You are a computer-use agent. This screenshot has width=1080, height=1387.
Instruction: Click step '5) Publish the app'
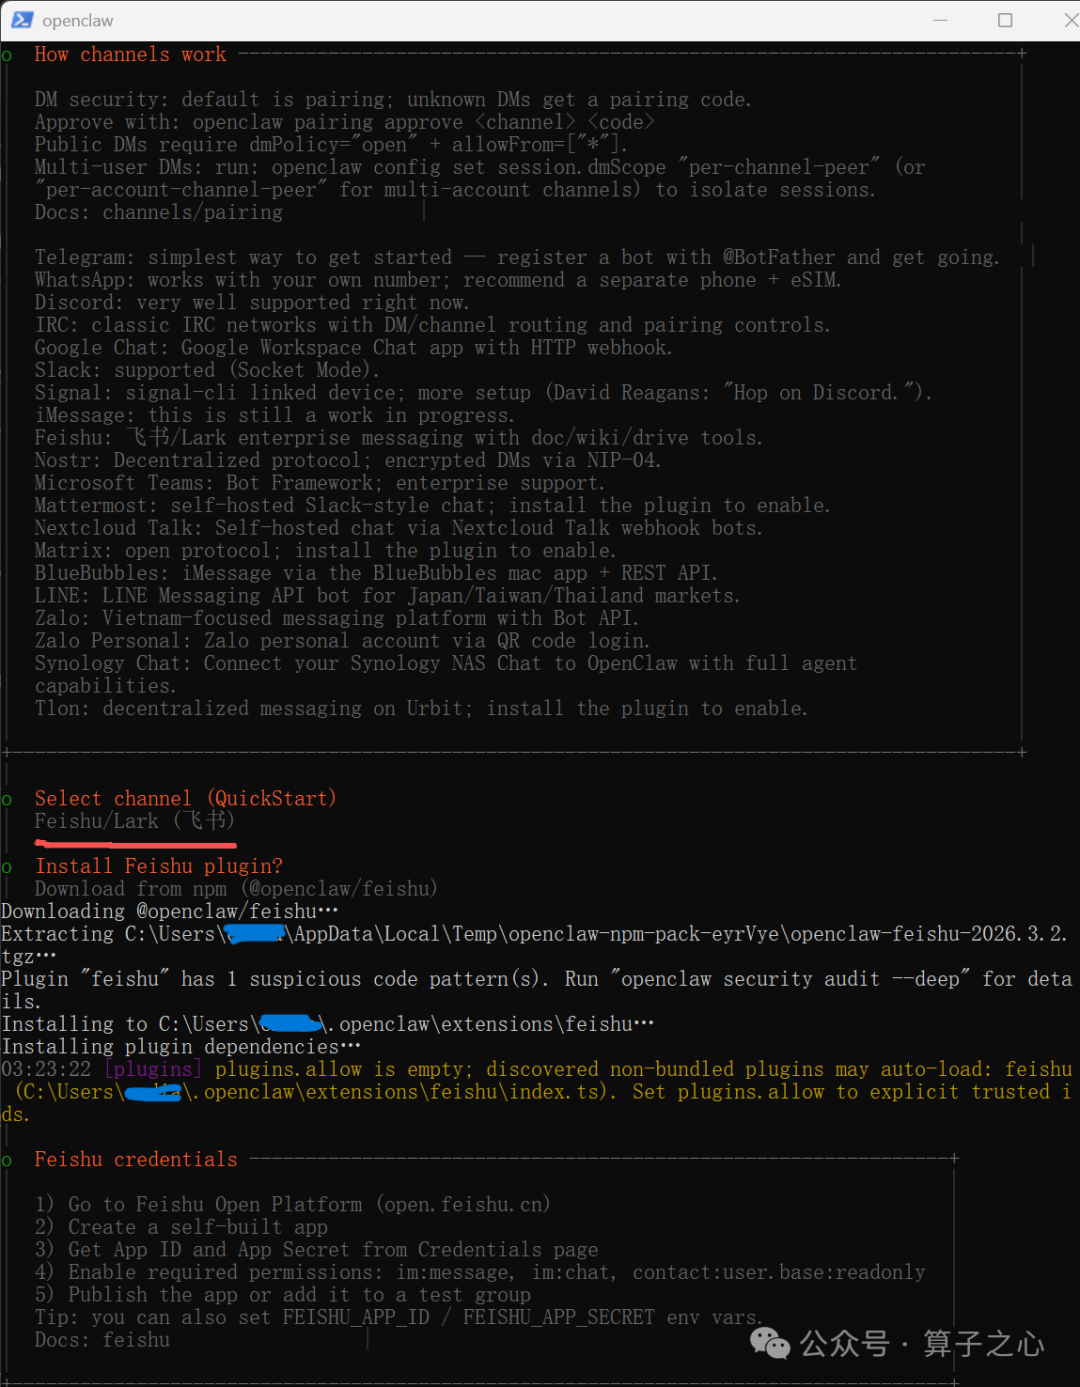pos(282,1295)
